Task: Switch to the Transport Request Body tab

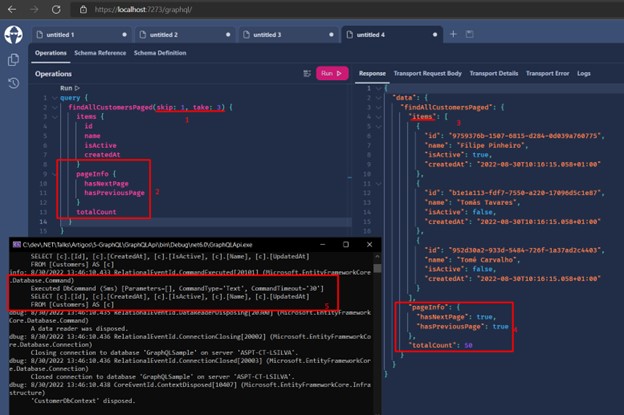Action: click(428, 73)
